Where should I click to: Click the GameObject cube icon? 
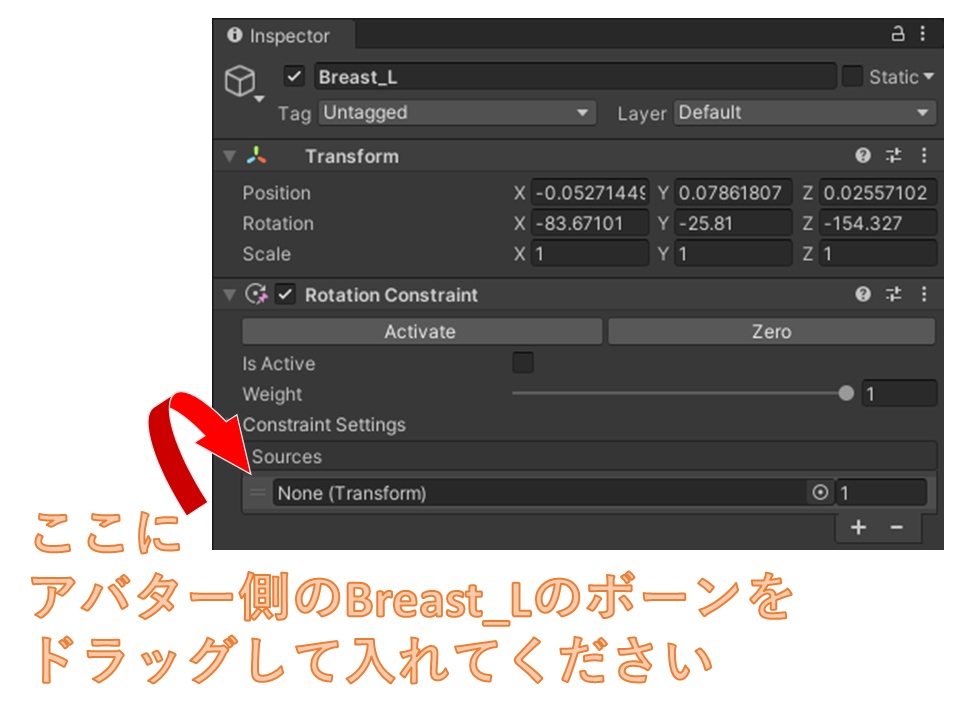(239, 81)
